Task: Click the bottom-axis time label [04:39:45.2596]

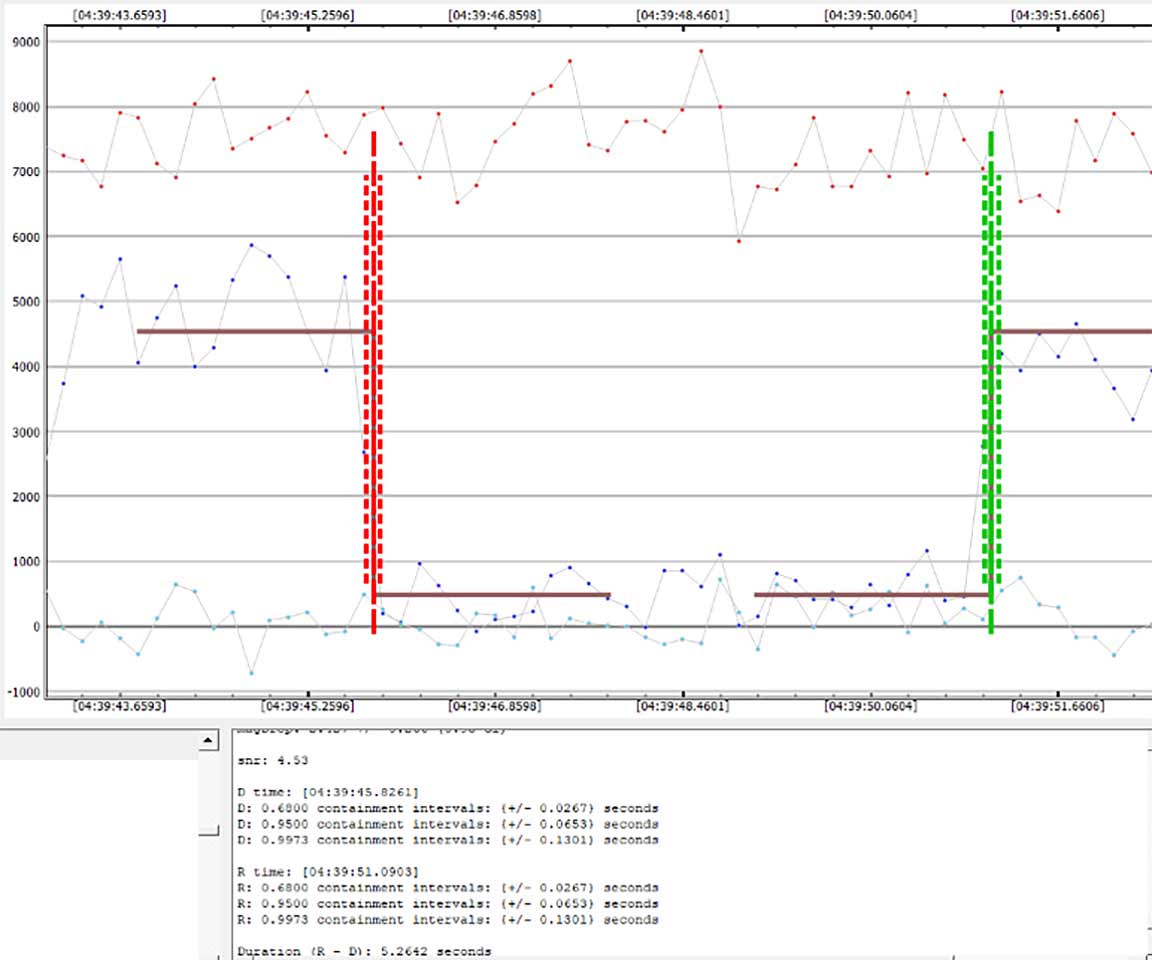Action: coord(307,706)
